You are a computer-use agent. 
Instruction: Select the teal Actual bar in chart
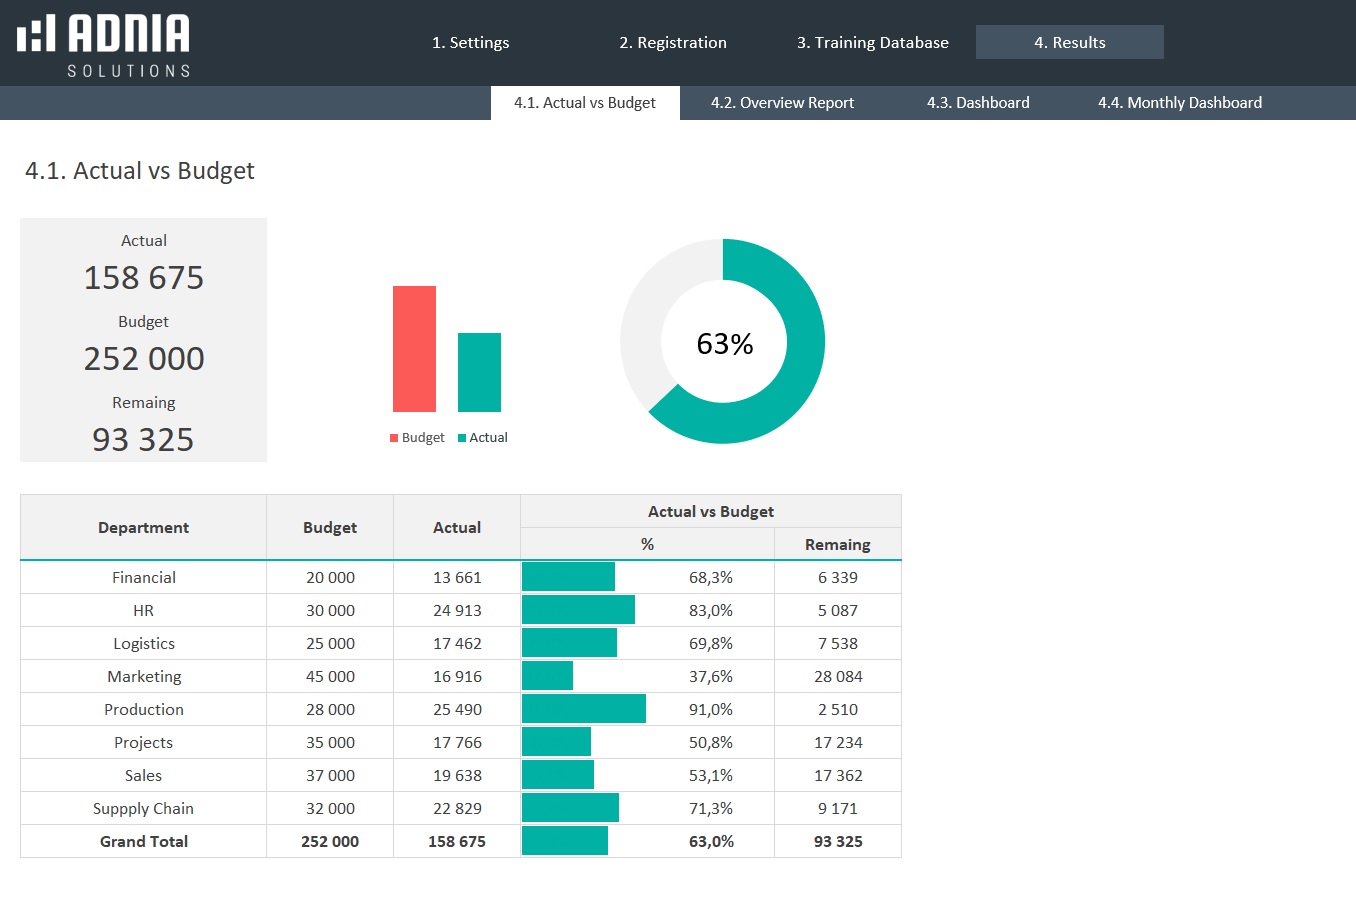(x=479, y=372)
